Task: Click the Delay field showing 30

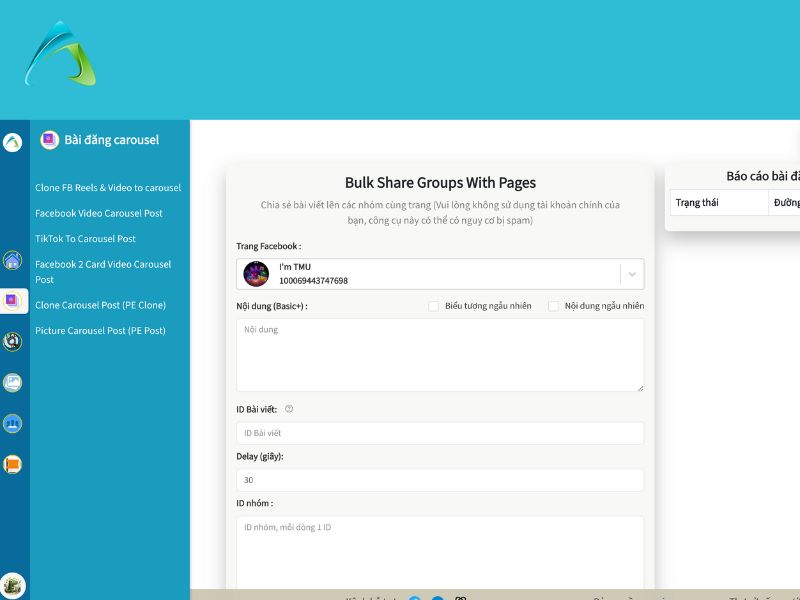Action: click(440, 480)
